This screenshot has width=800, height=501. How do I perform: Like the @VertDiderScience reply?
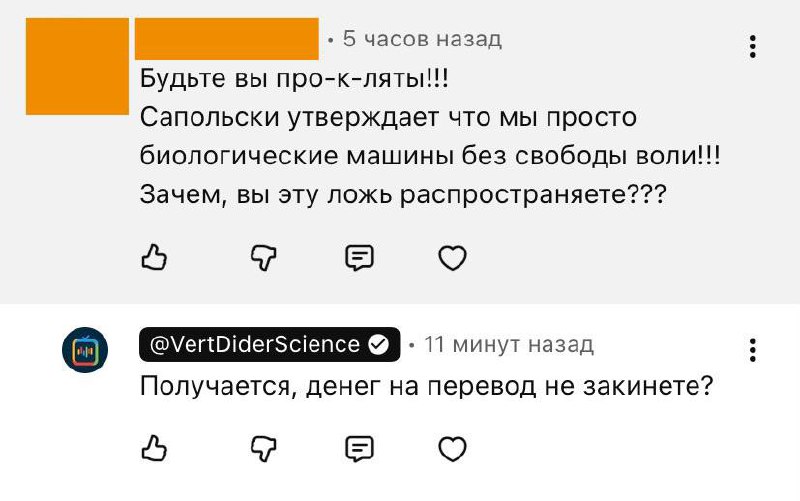click(x=153, y=448)
